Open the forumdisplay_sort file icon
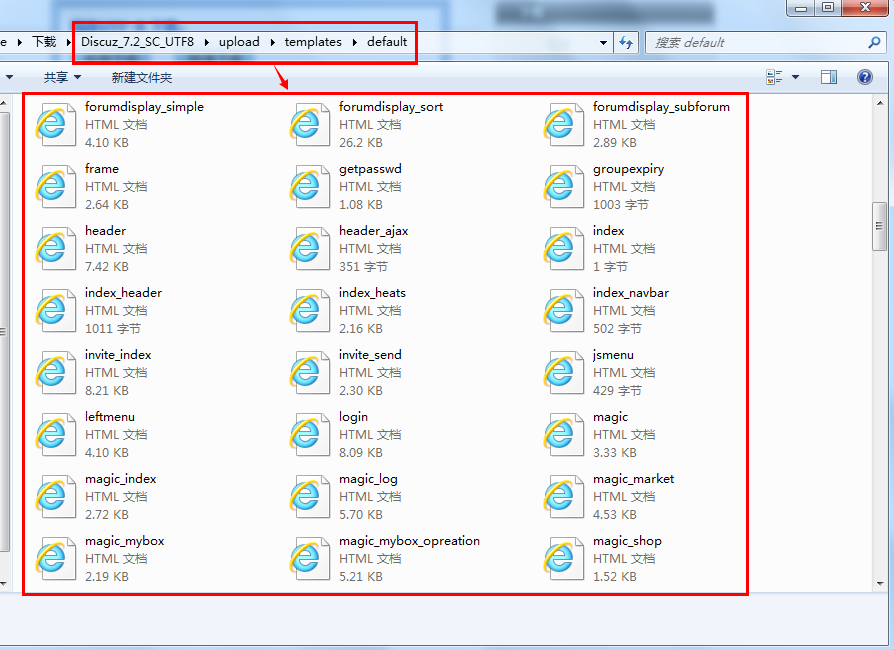894x650 pixels. coord(310,124)
